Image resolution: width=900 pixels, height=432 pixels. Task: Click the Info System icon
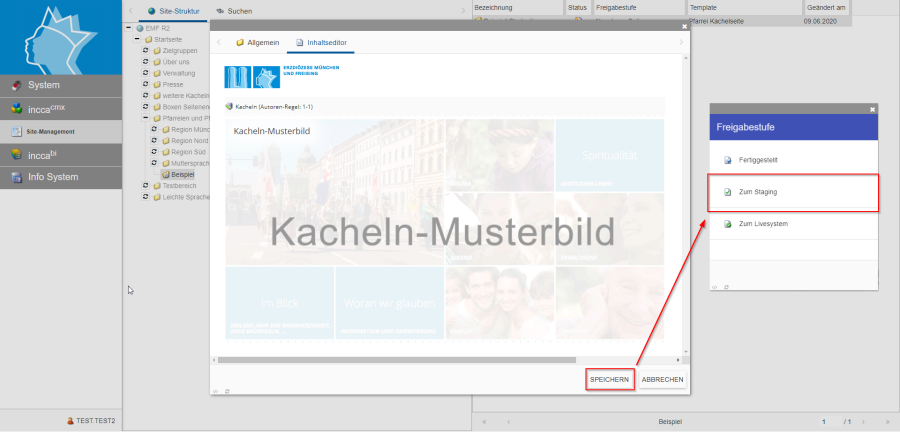click(x=14, y=177)
